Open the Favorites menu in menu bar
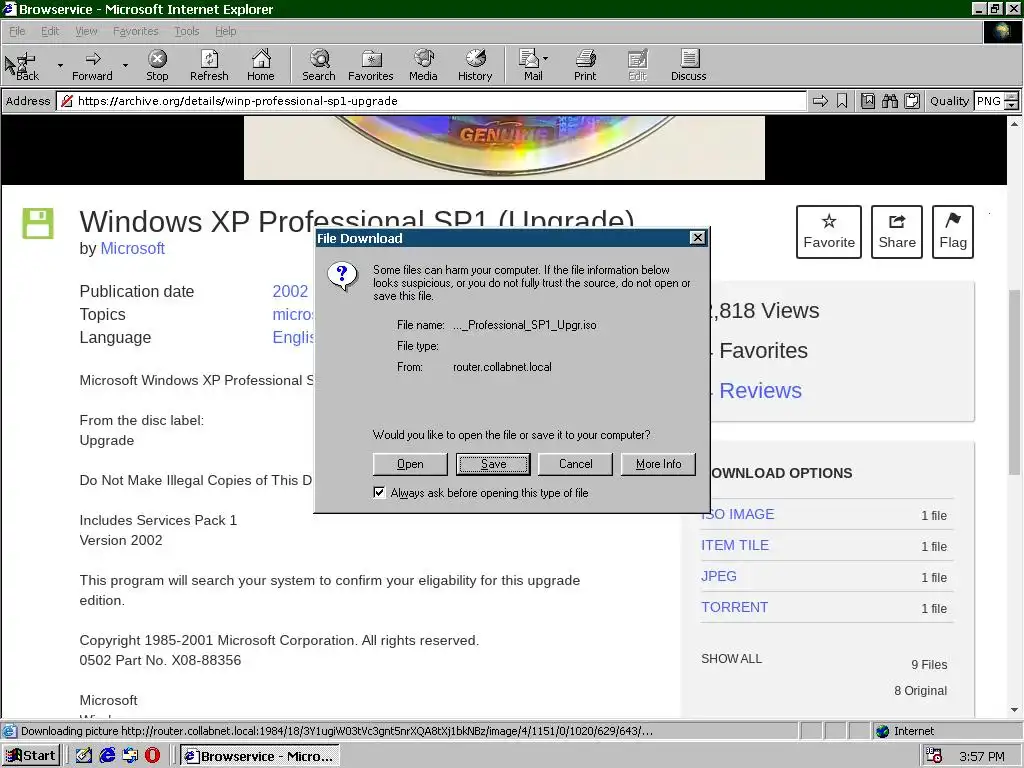This screenshot has height=768, width=1024. coord(135,31)
